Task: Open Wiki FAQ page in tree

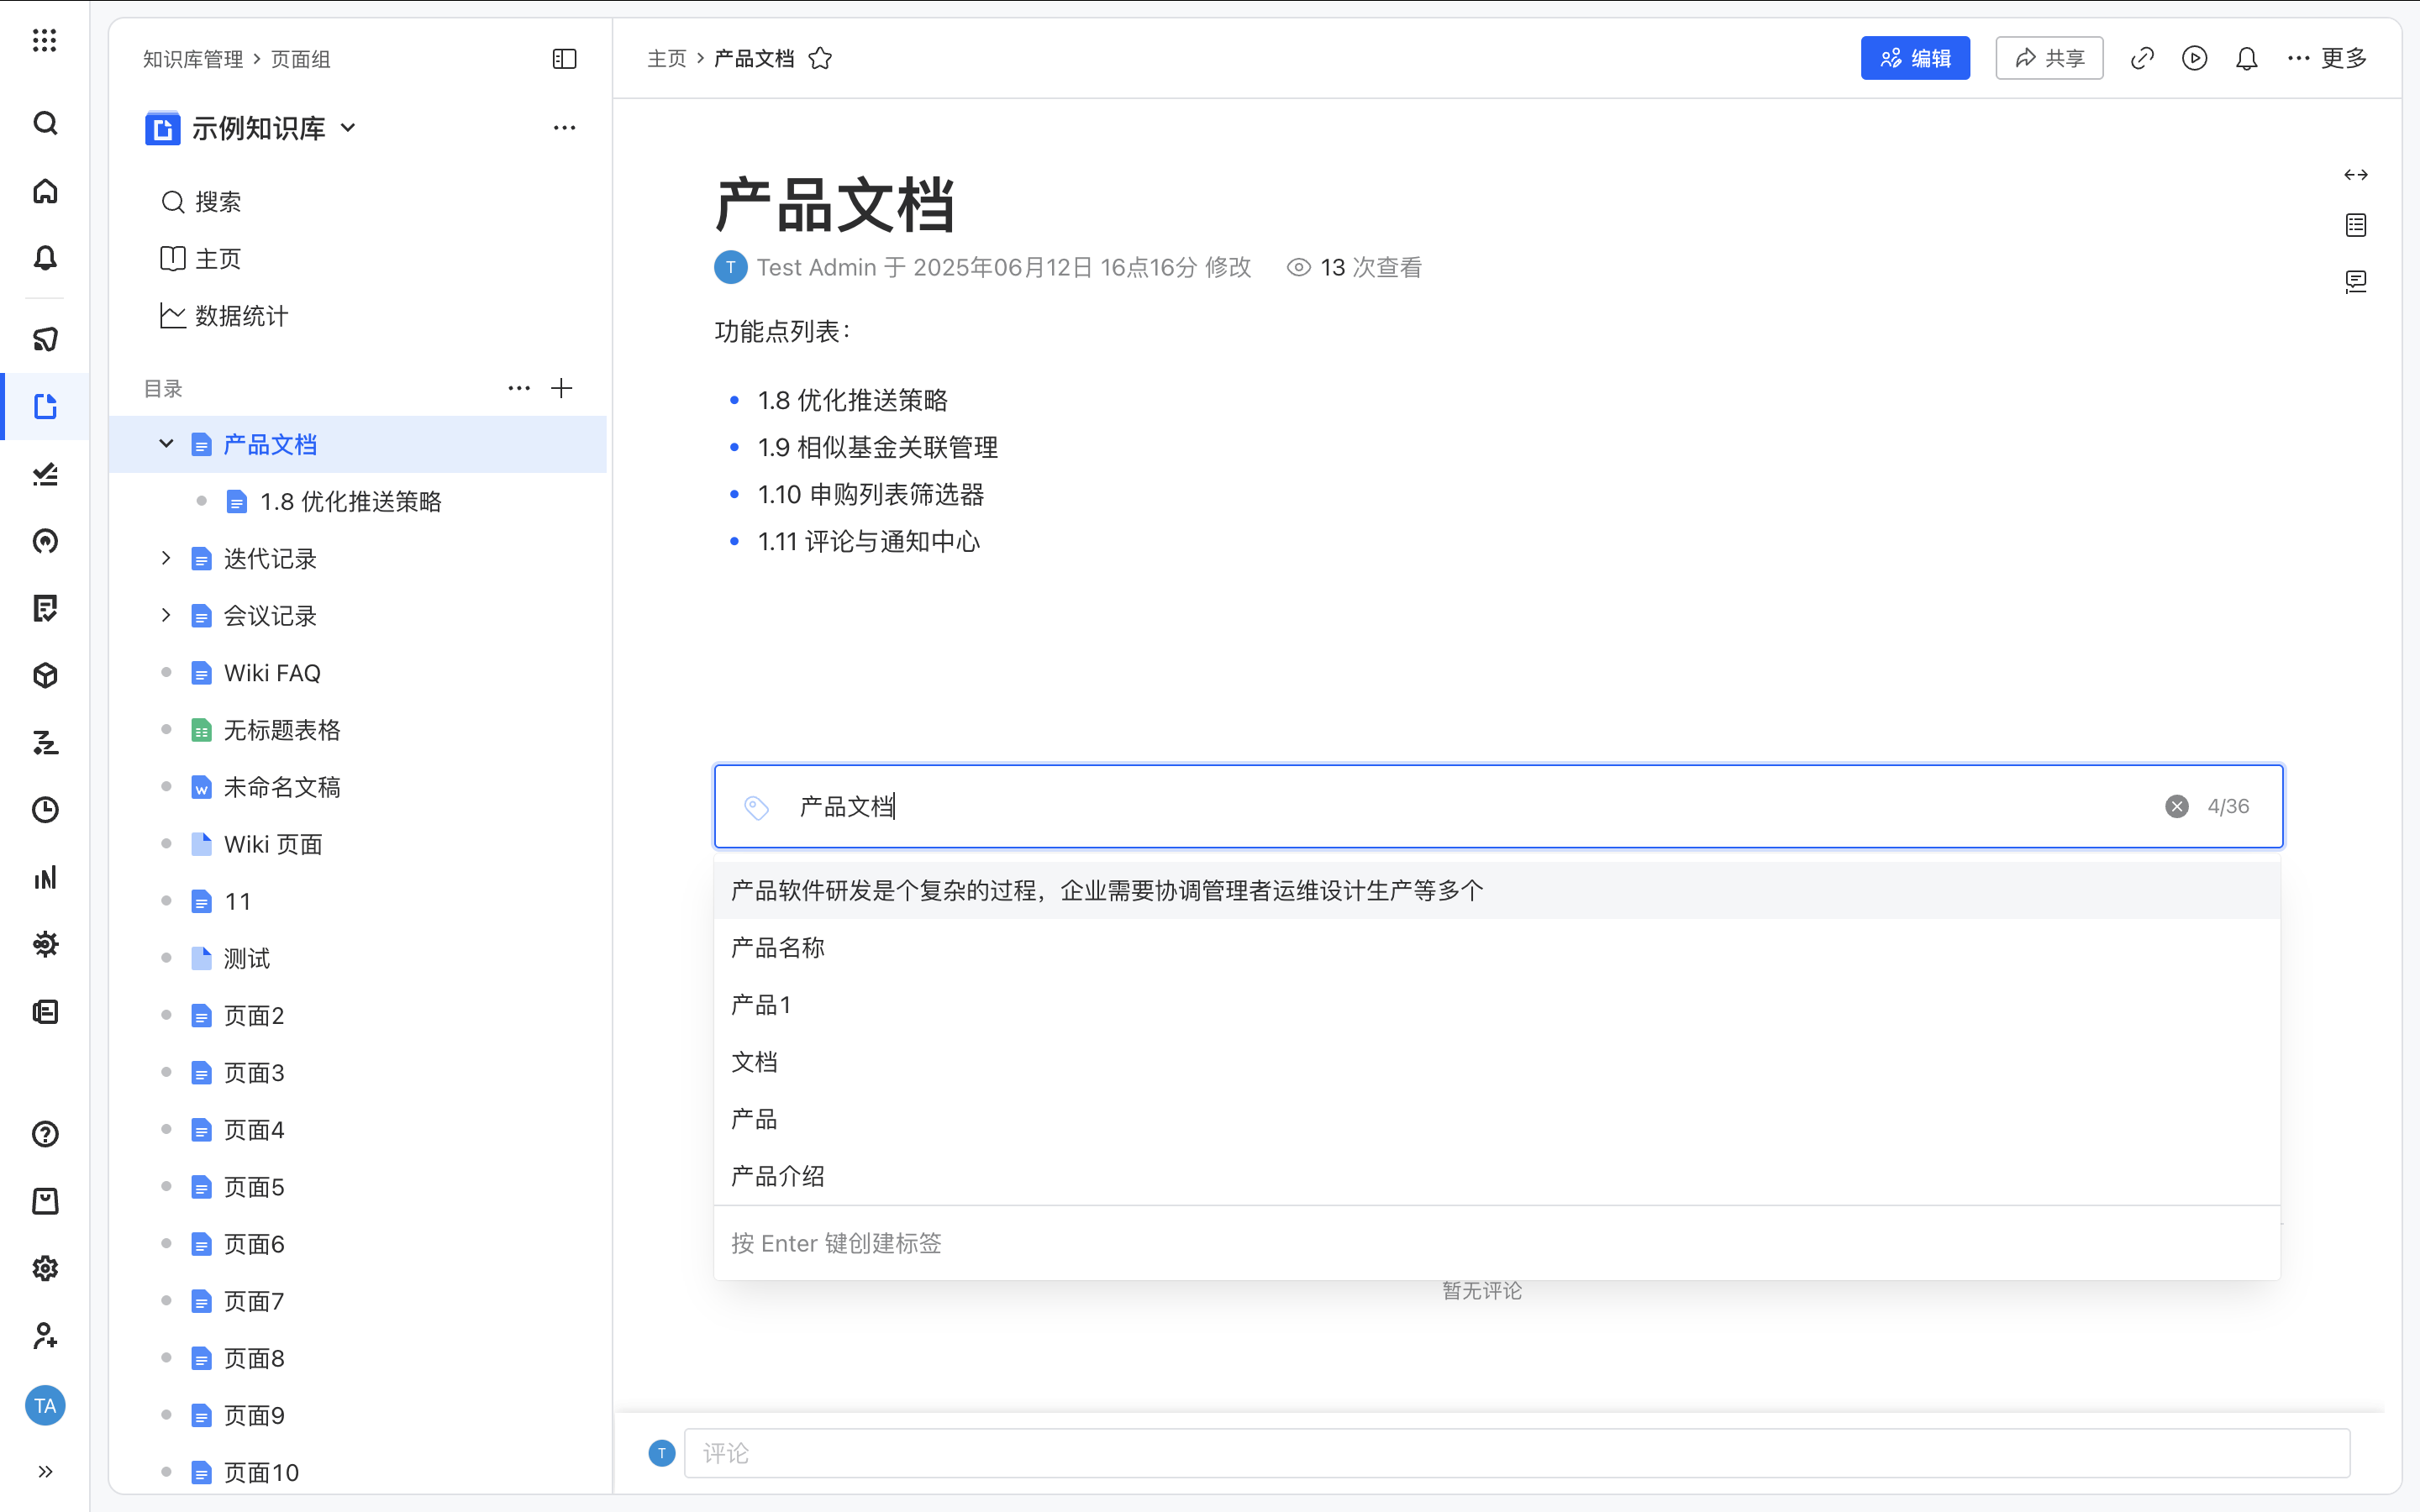Action: click(271, 673)
